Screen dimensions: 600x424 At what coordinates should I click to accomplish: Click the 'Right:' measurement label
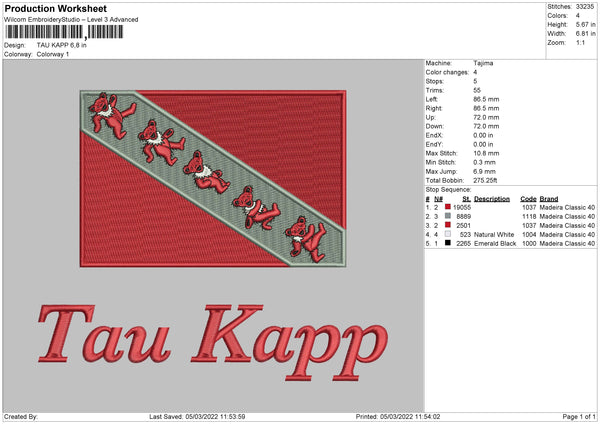click(x=434, y=108)
